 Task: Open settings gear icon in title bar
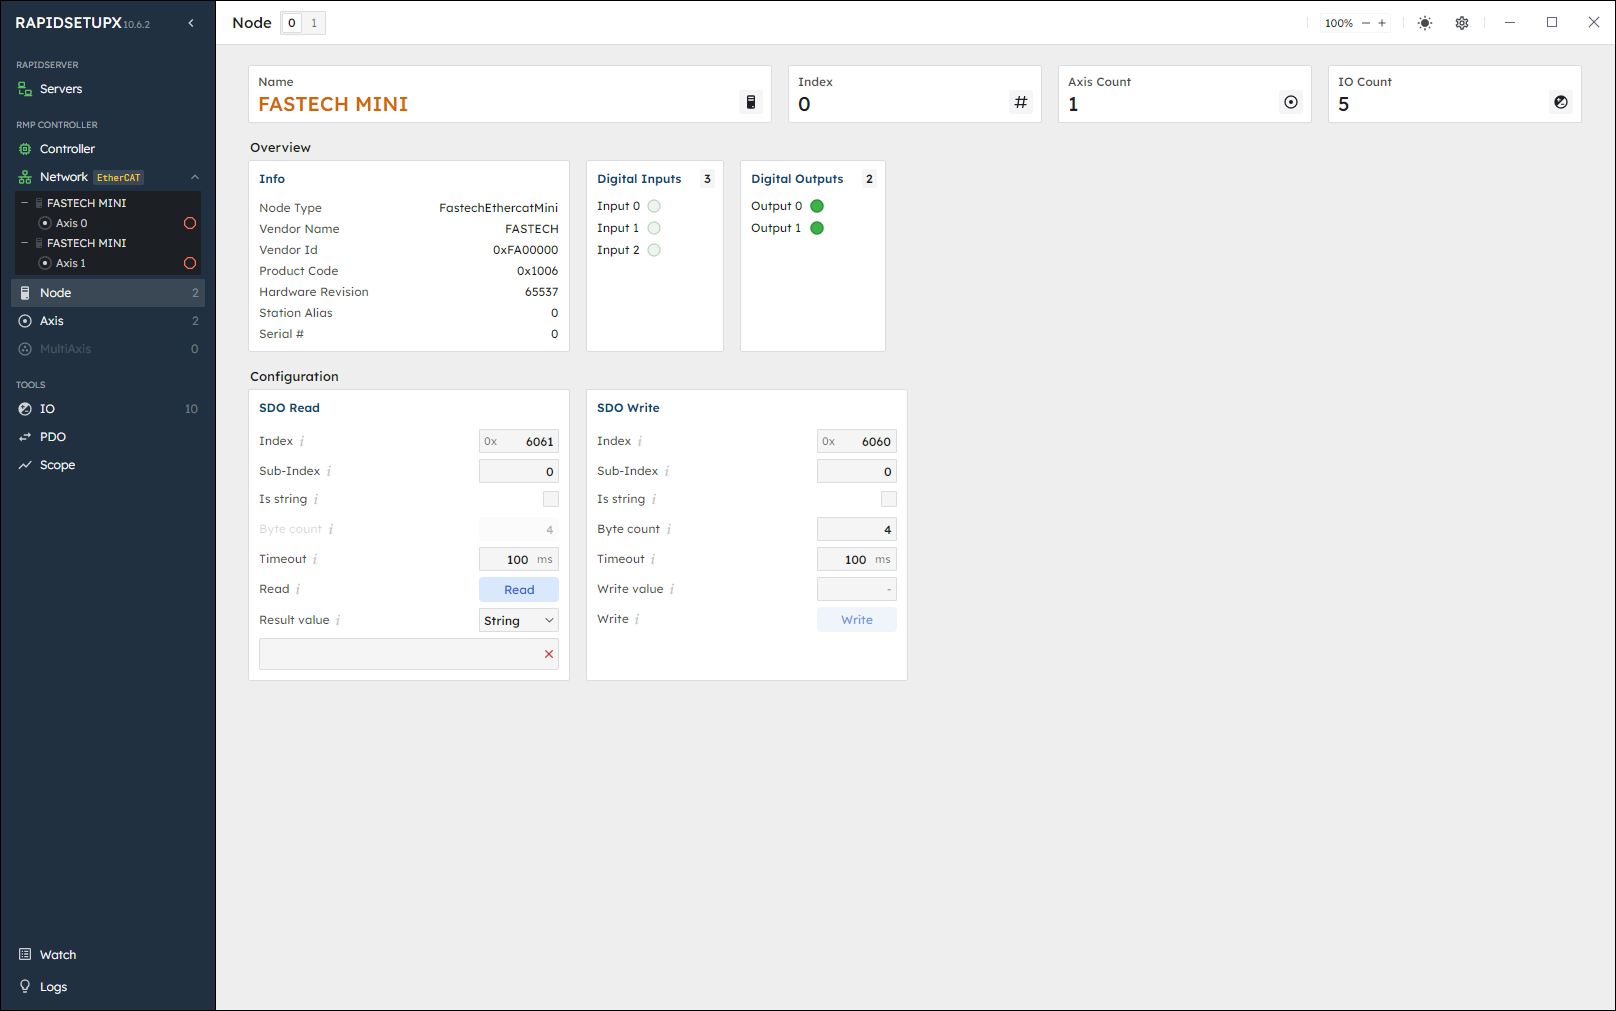click(1462, 23)
